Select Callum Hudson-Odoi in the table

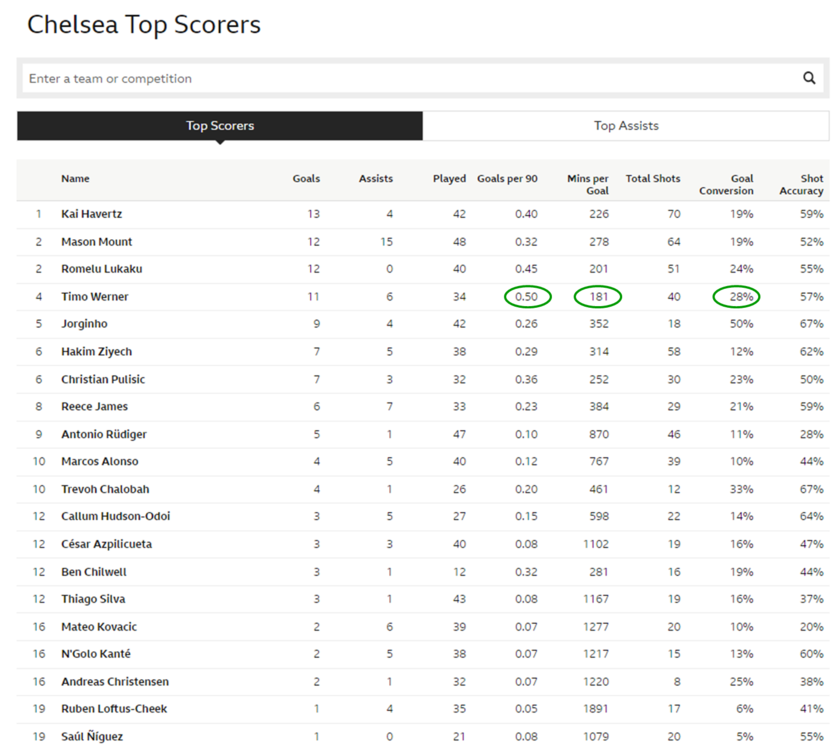(115, 516)
